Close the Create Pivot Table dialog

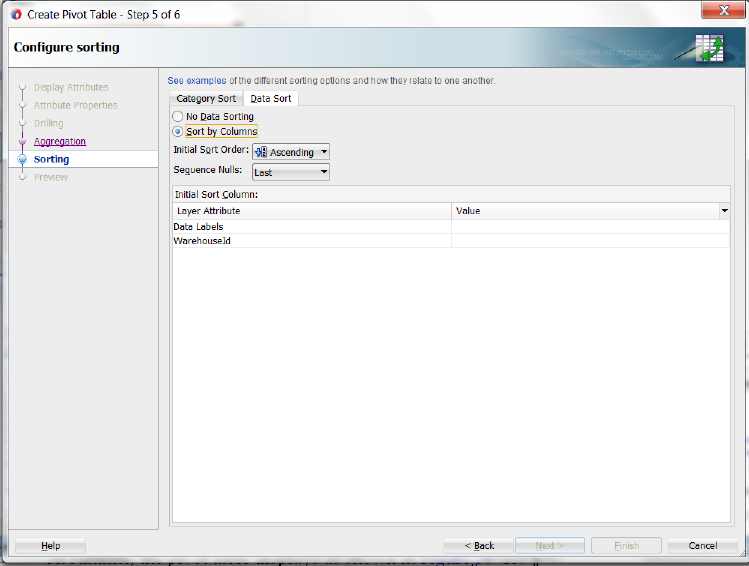[x=723, y=10]
